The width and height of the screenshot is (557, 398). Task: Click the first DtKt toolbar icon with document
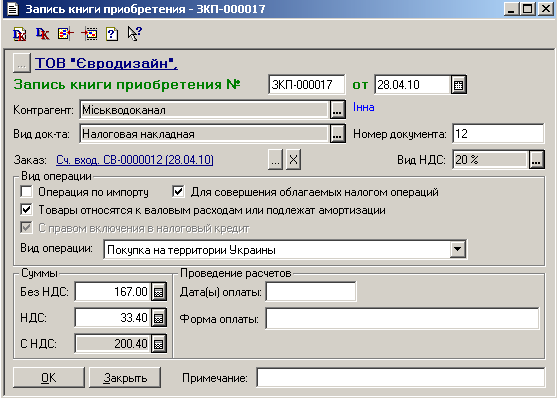pyautogui.click(x=20, y=34)
